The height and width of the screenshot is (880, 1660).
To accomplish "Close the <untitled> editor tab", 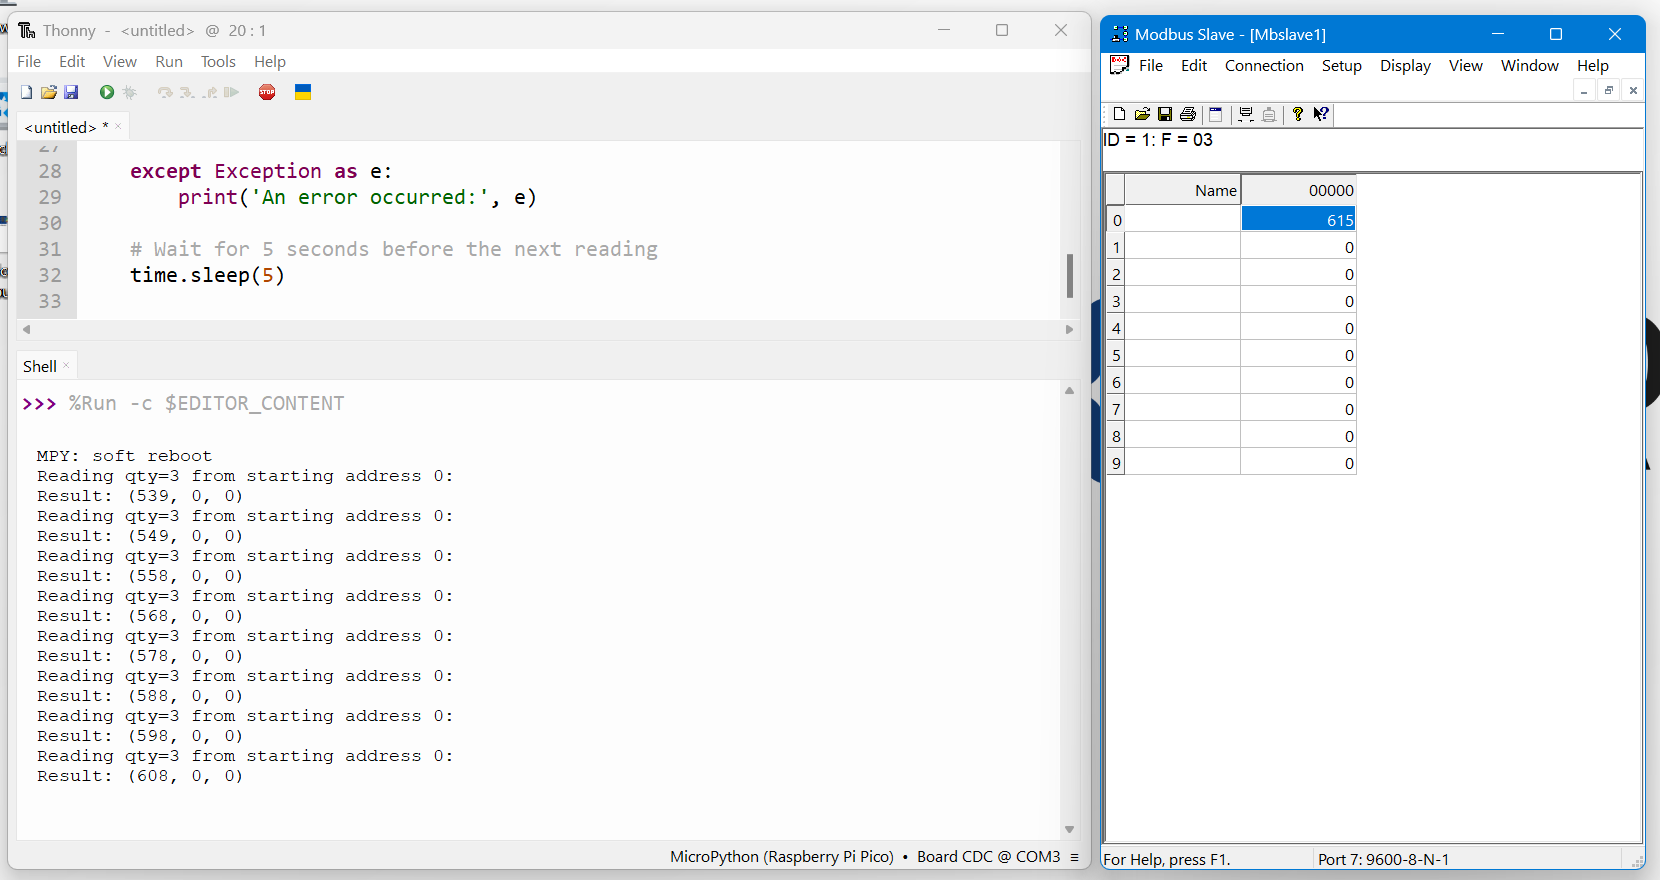I will pos(118,126).
